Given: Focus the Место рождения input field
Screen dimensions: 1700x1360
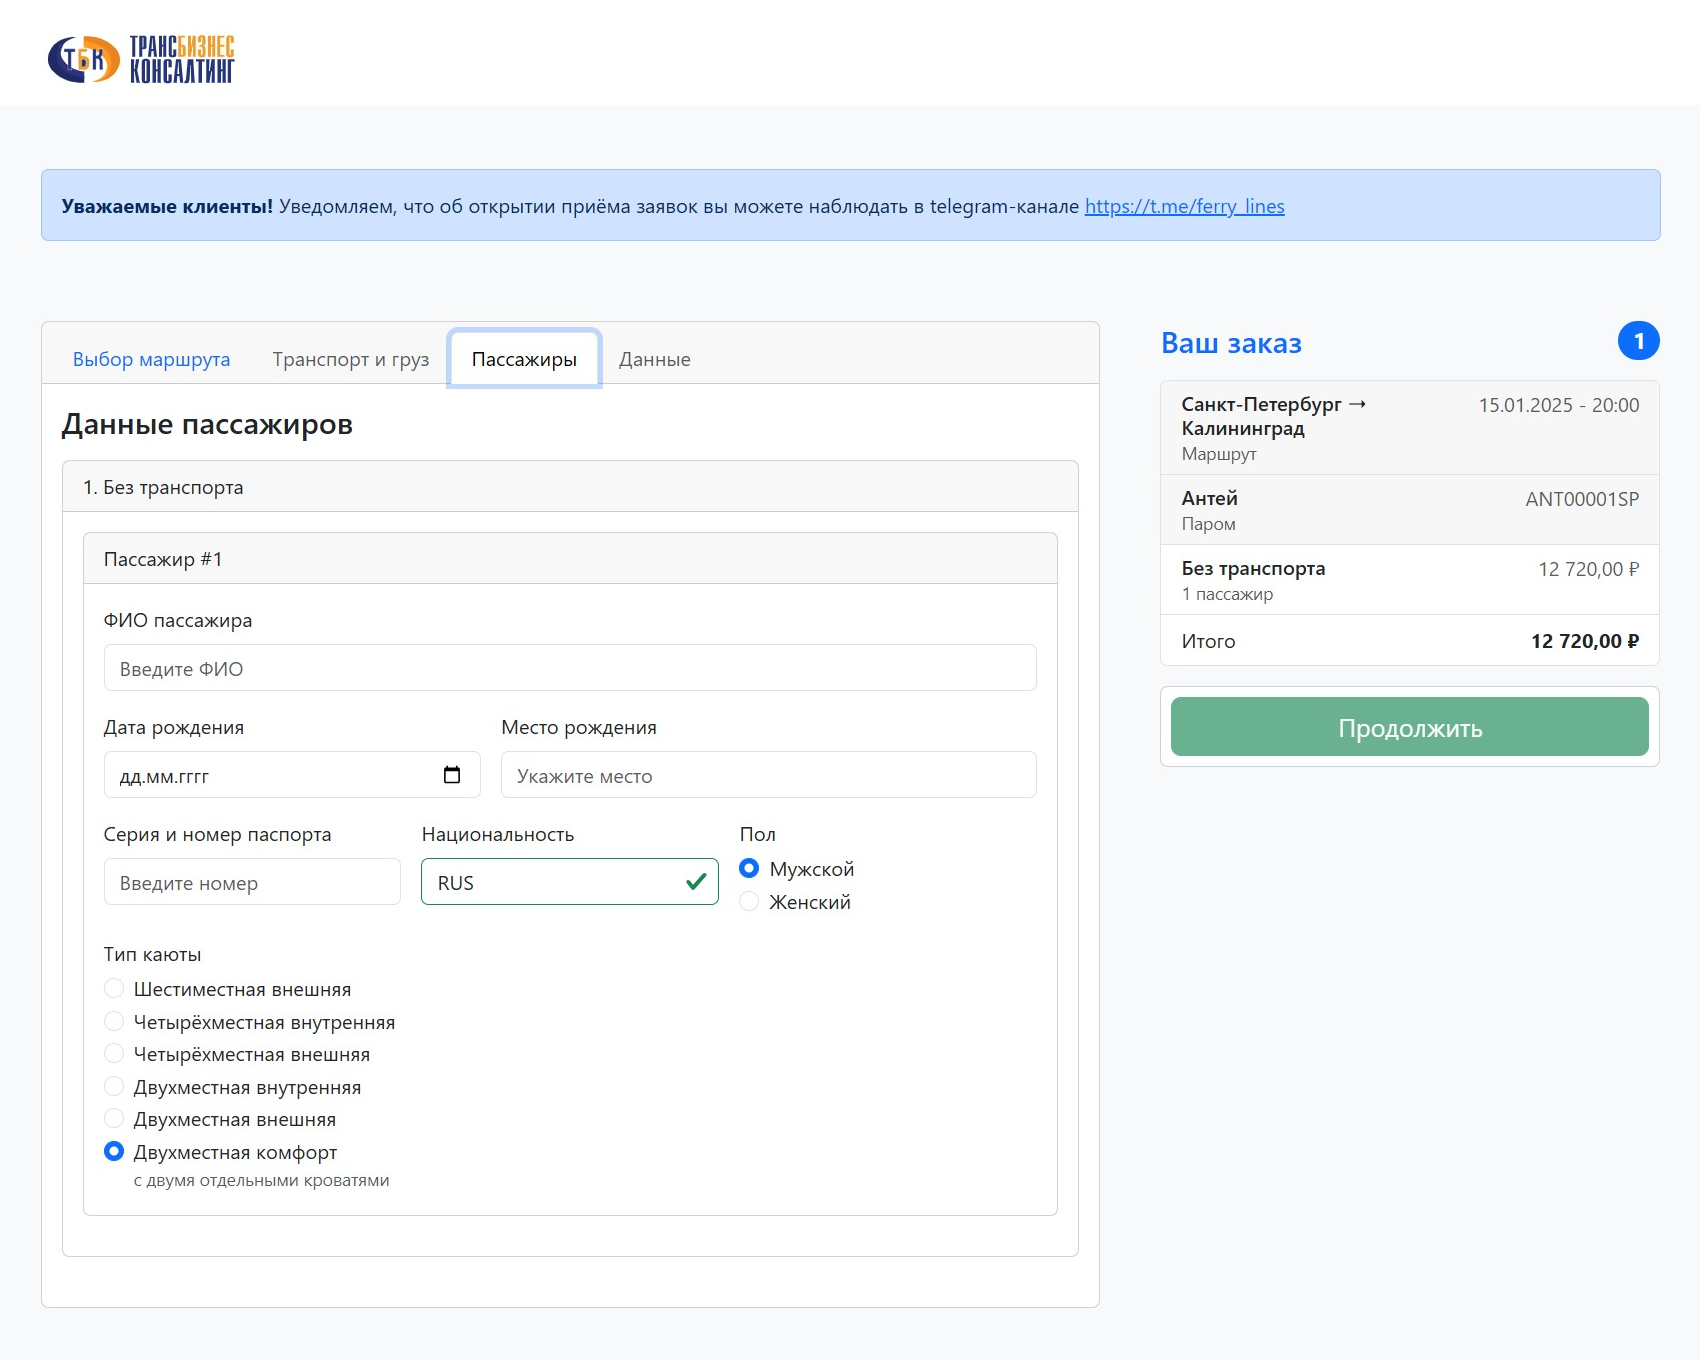Looking at the screenshot, I should (x=768, y=775).
